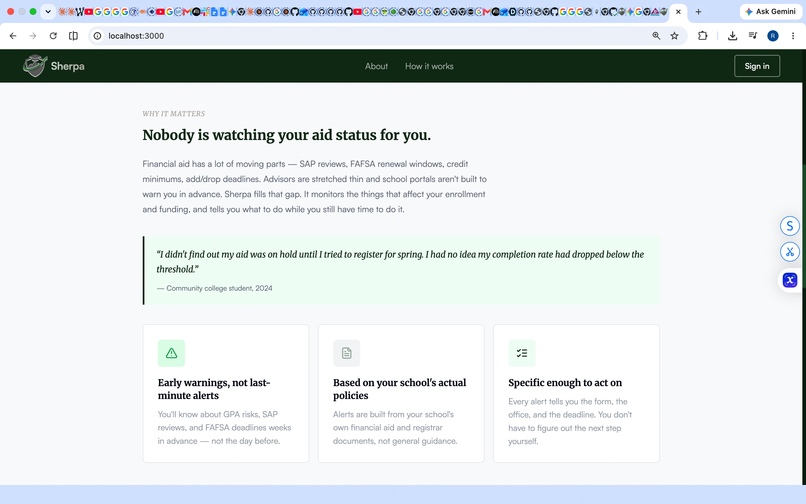Click the floating scissors circle icon
The height and width of the screenshot is (504, 806).
click(x=790, y=252)
